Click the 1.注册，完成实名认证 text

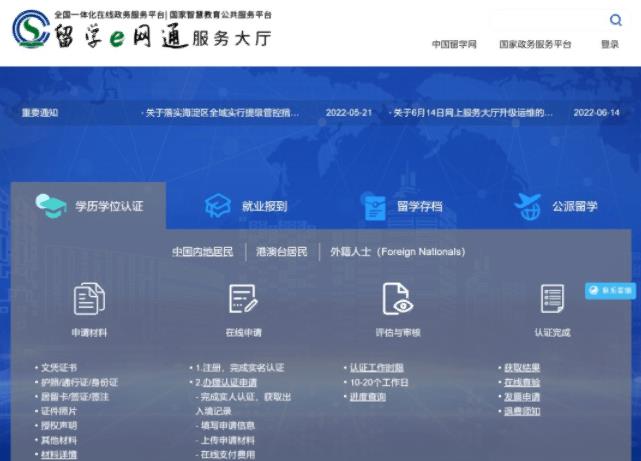[x=240, y=368]
